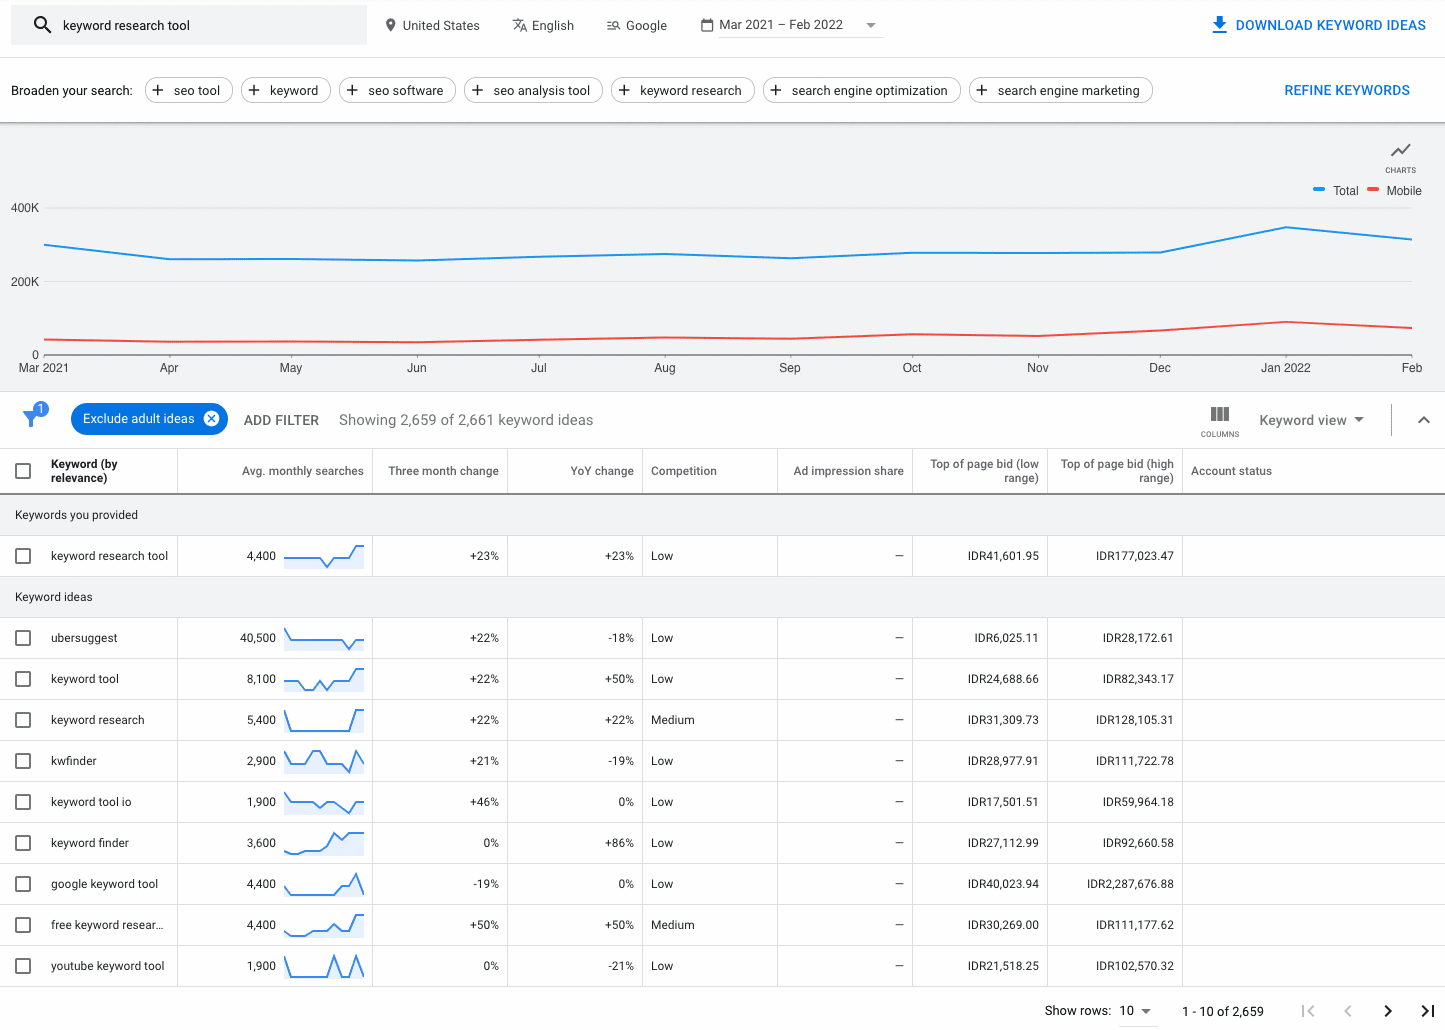
Task: Click the trend sparkline for youtube keyword tool
Action: (324, 966)
